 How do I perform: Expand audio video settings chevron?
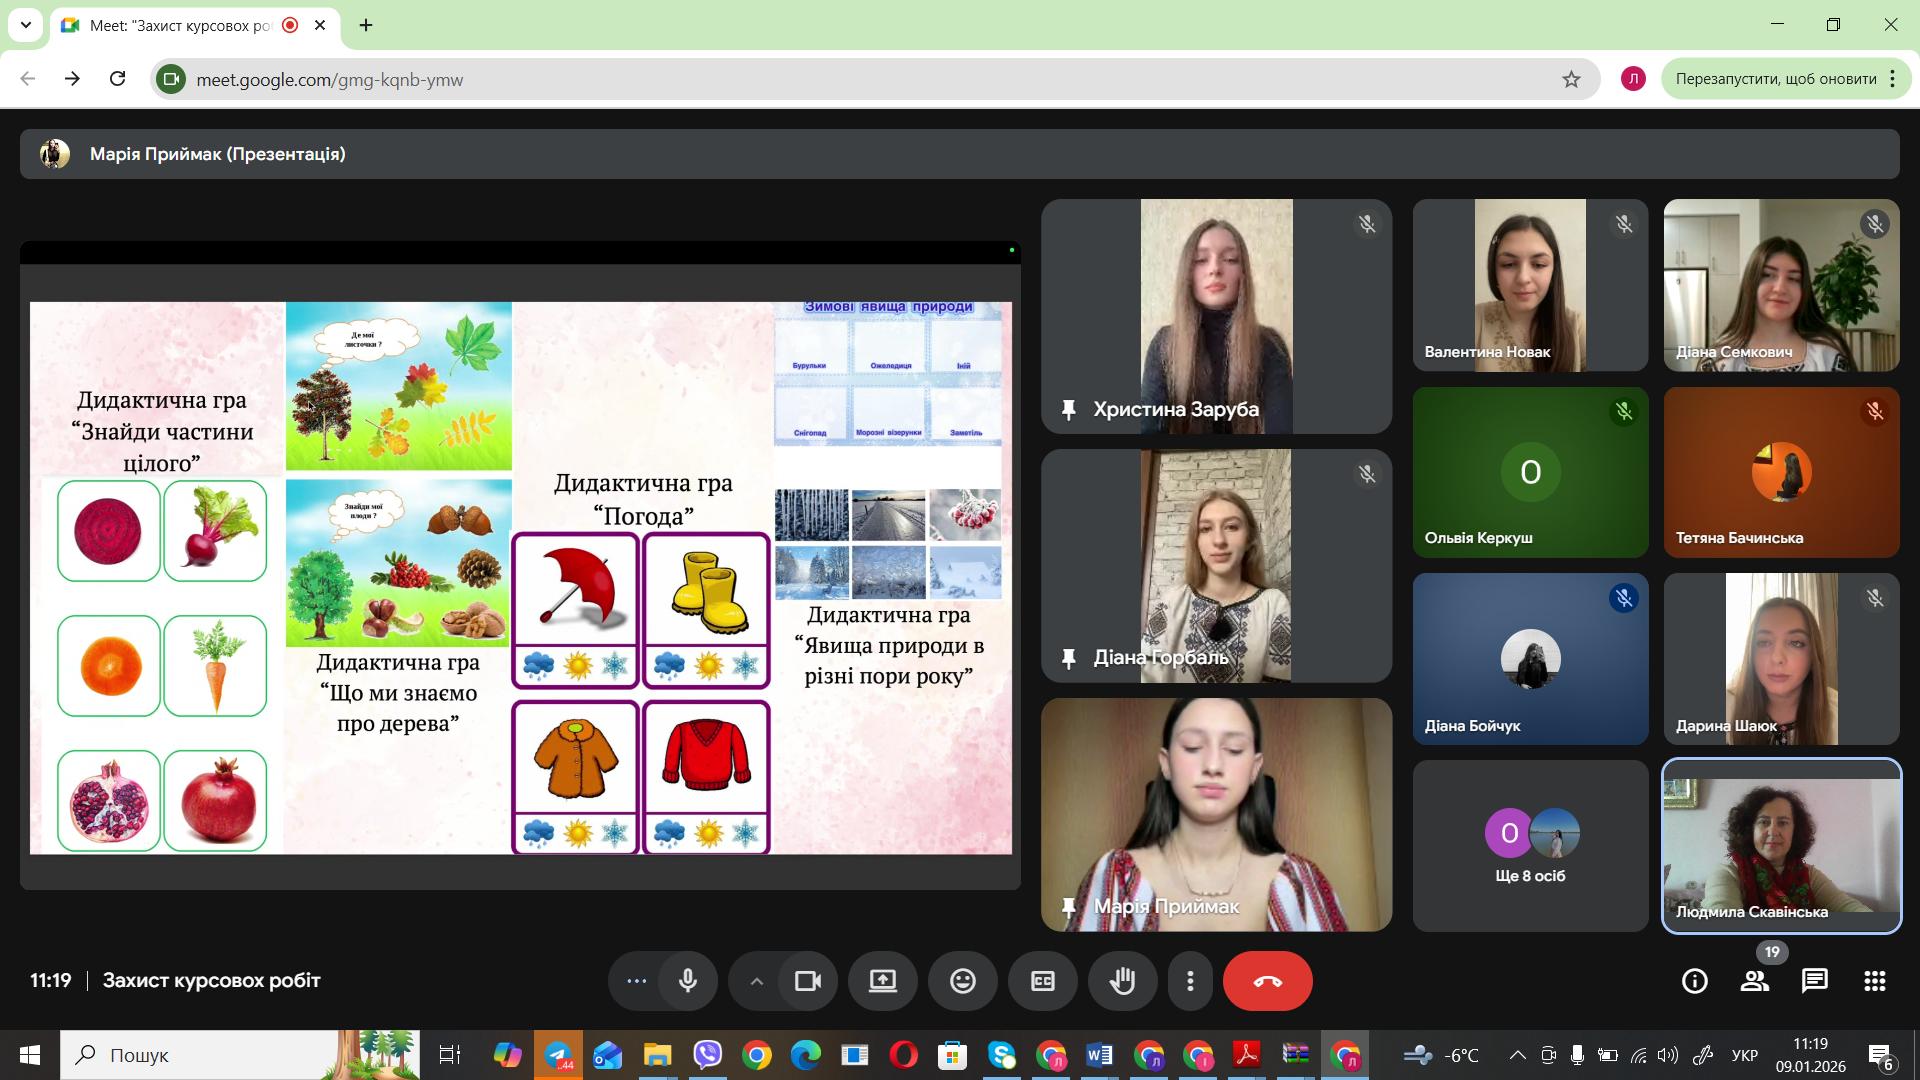click(757, 981)
